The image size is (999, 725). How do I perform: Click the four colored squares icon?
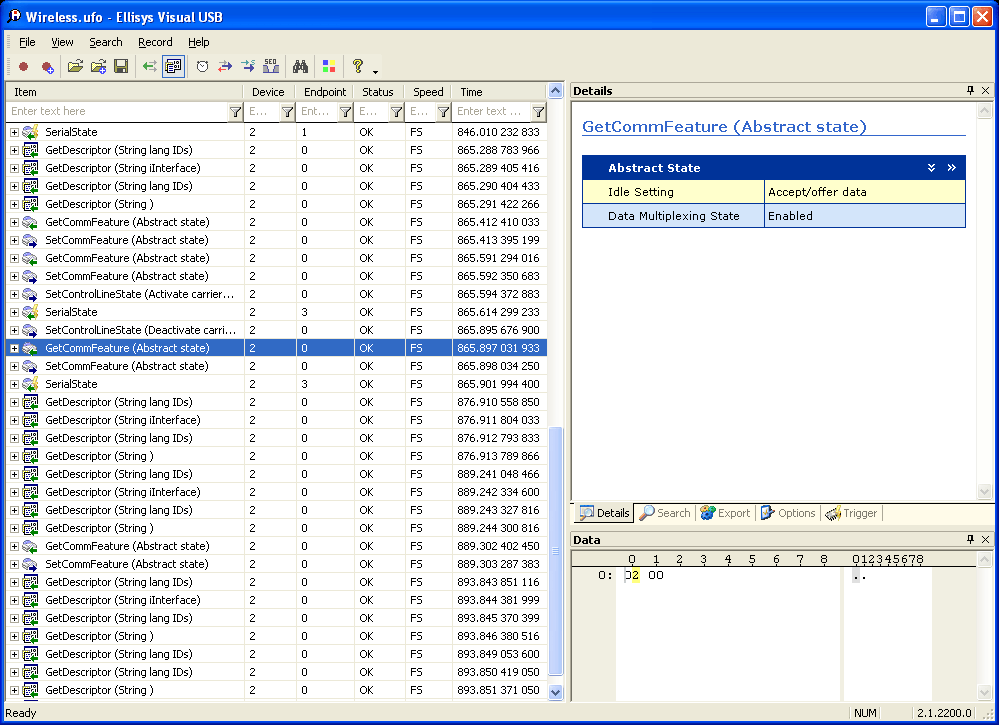point(328,67)
